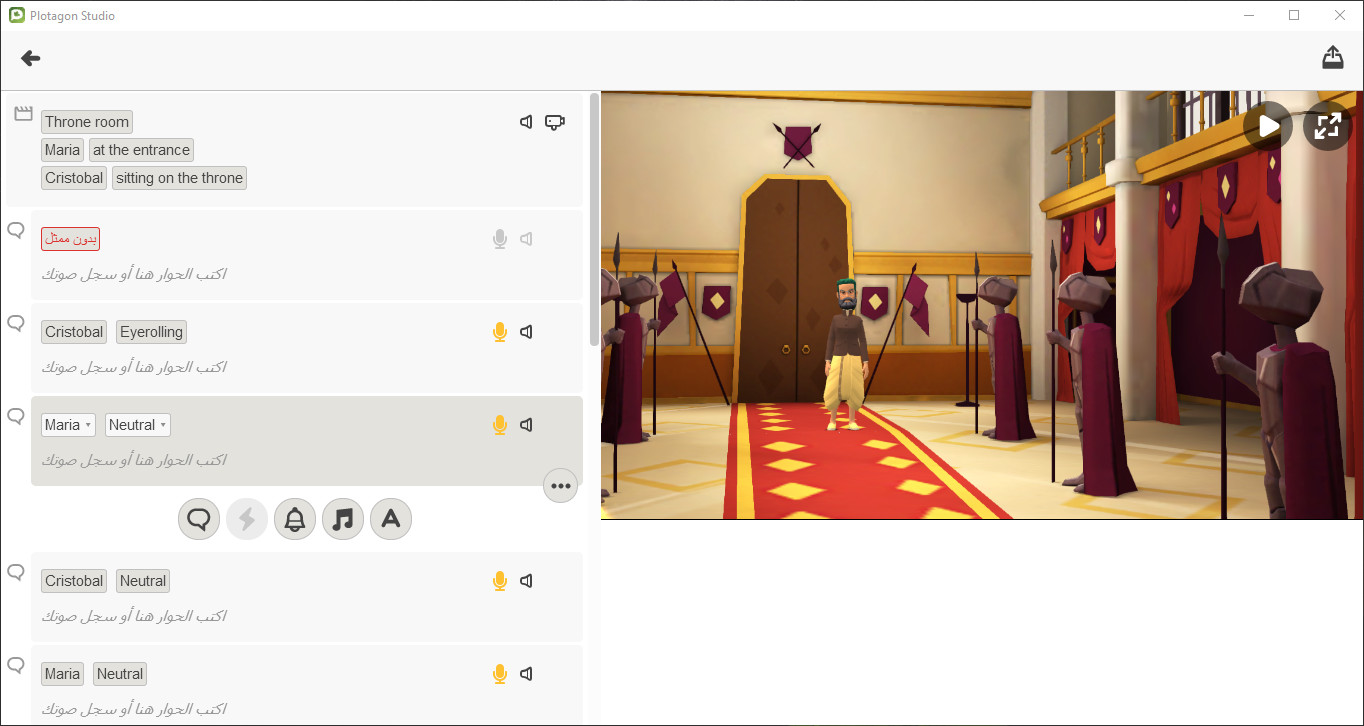The width and height of the screenshot is (1364, 726).
Task: Go back using the left arrow icon
Action: click(x=31, y=59)
